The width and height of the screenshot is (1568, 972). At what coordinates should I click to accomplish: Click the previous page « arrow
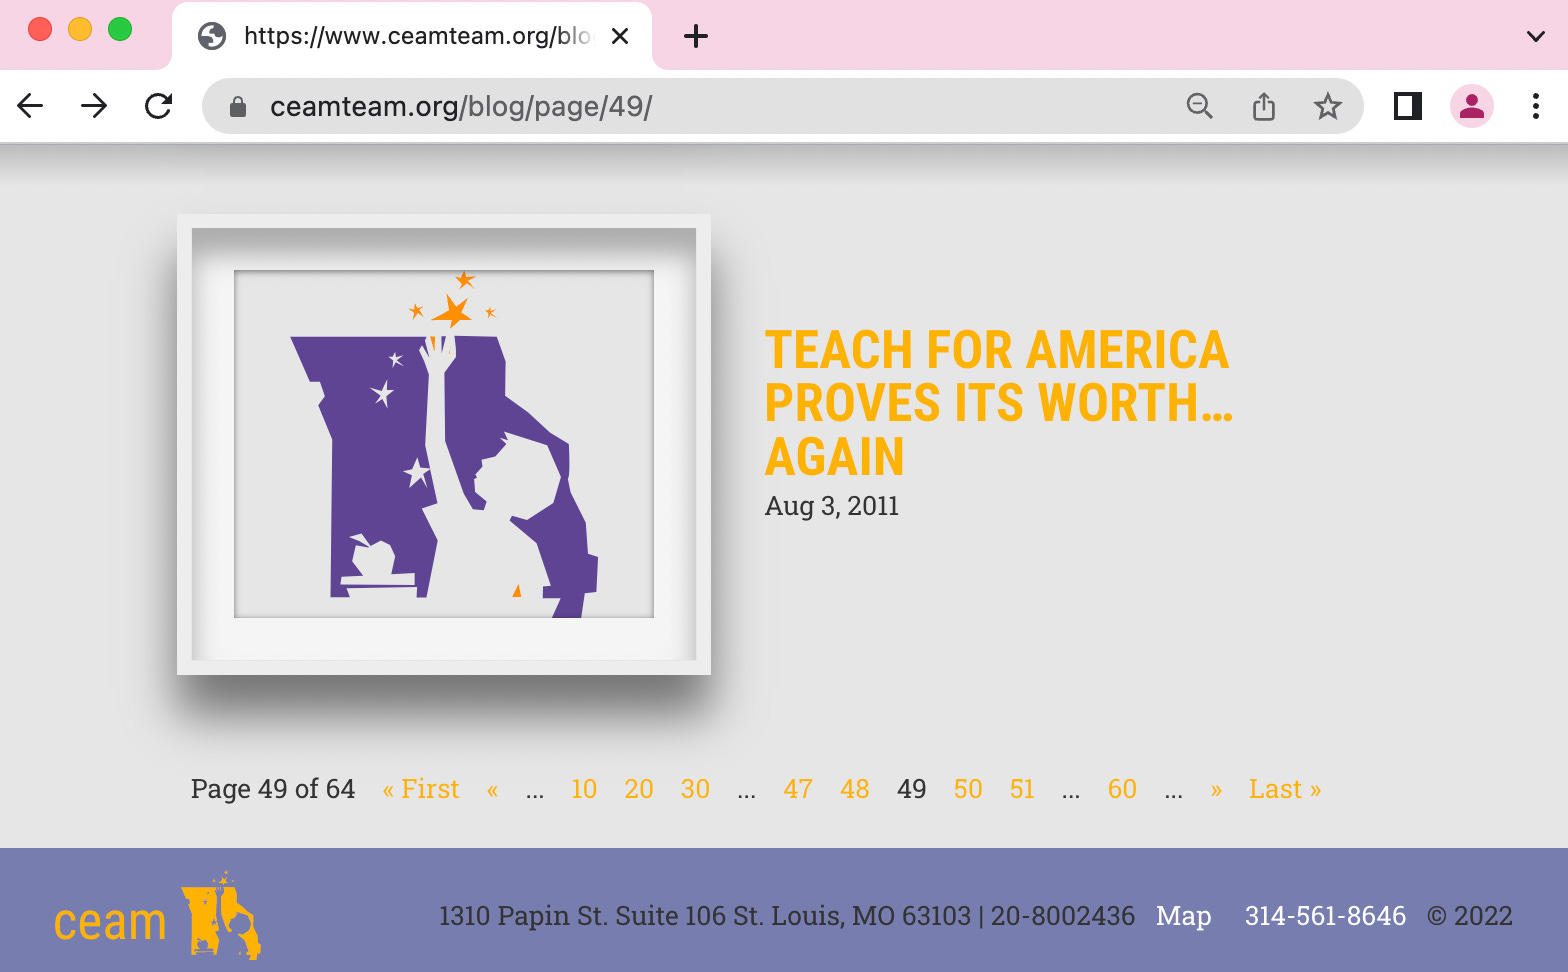492,790
